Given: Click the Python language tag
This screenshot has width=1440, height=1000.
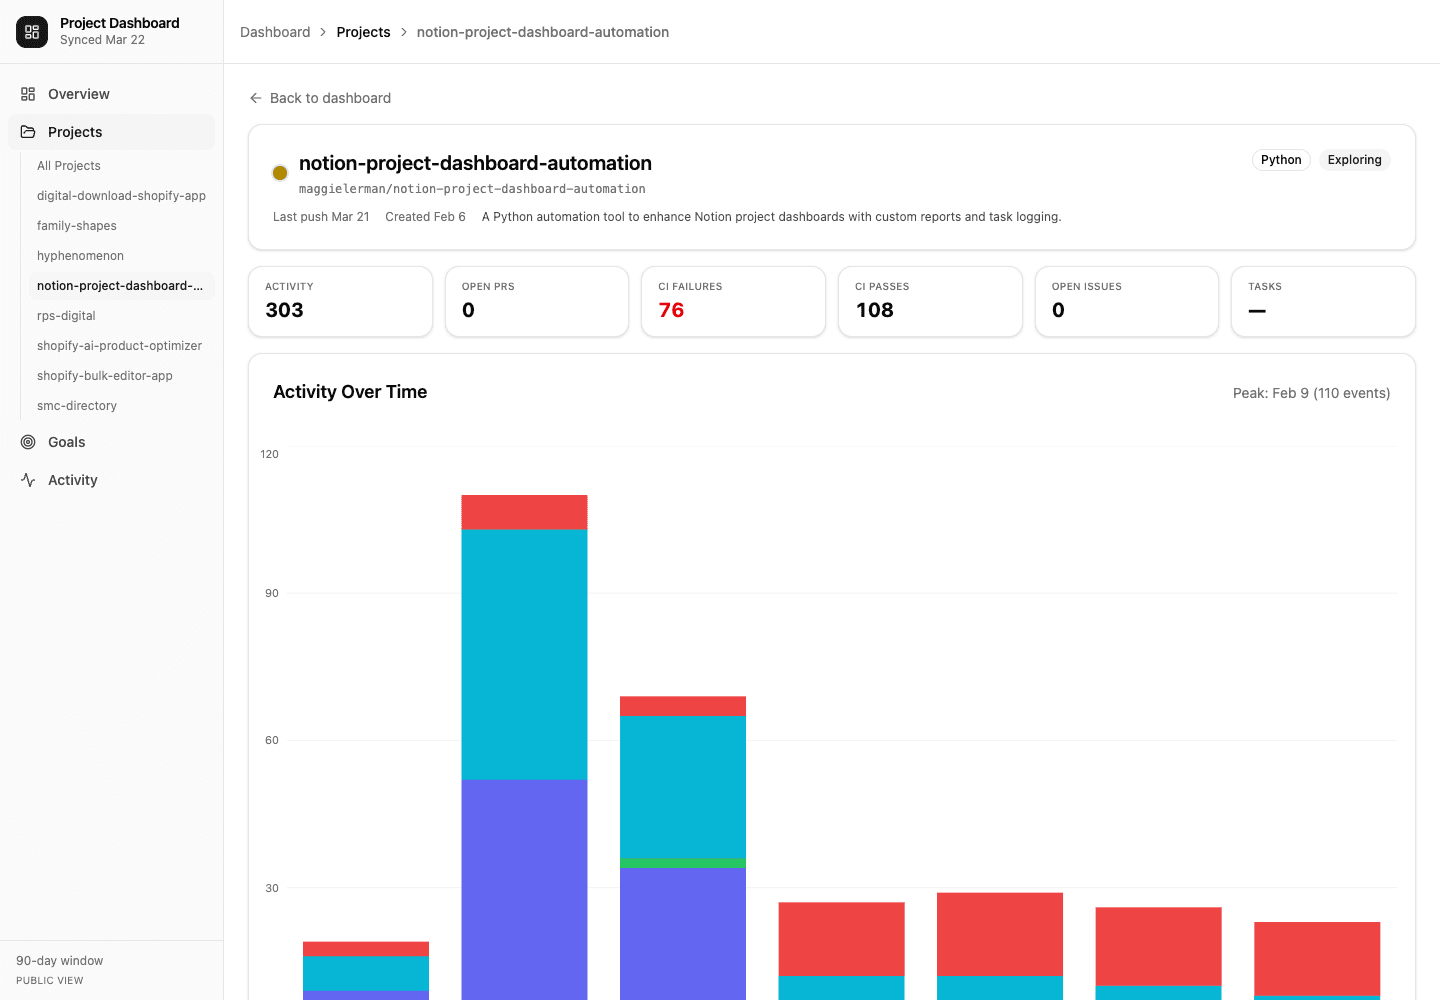Looking at the screenshot, I should 1281,160.
